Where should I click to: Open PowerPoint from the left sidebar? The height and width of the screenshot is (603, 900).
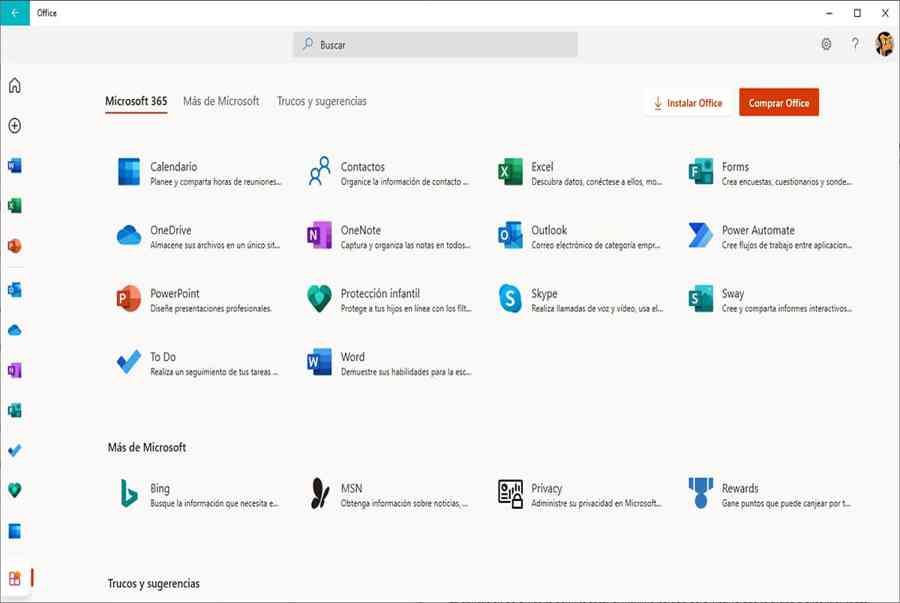14,245
